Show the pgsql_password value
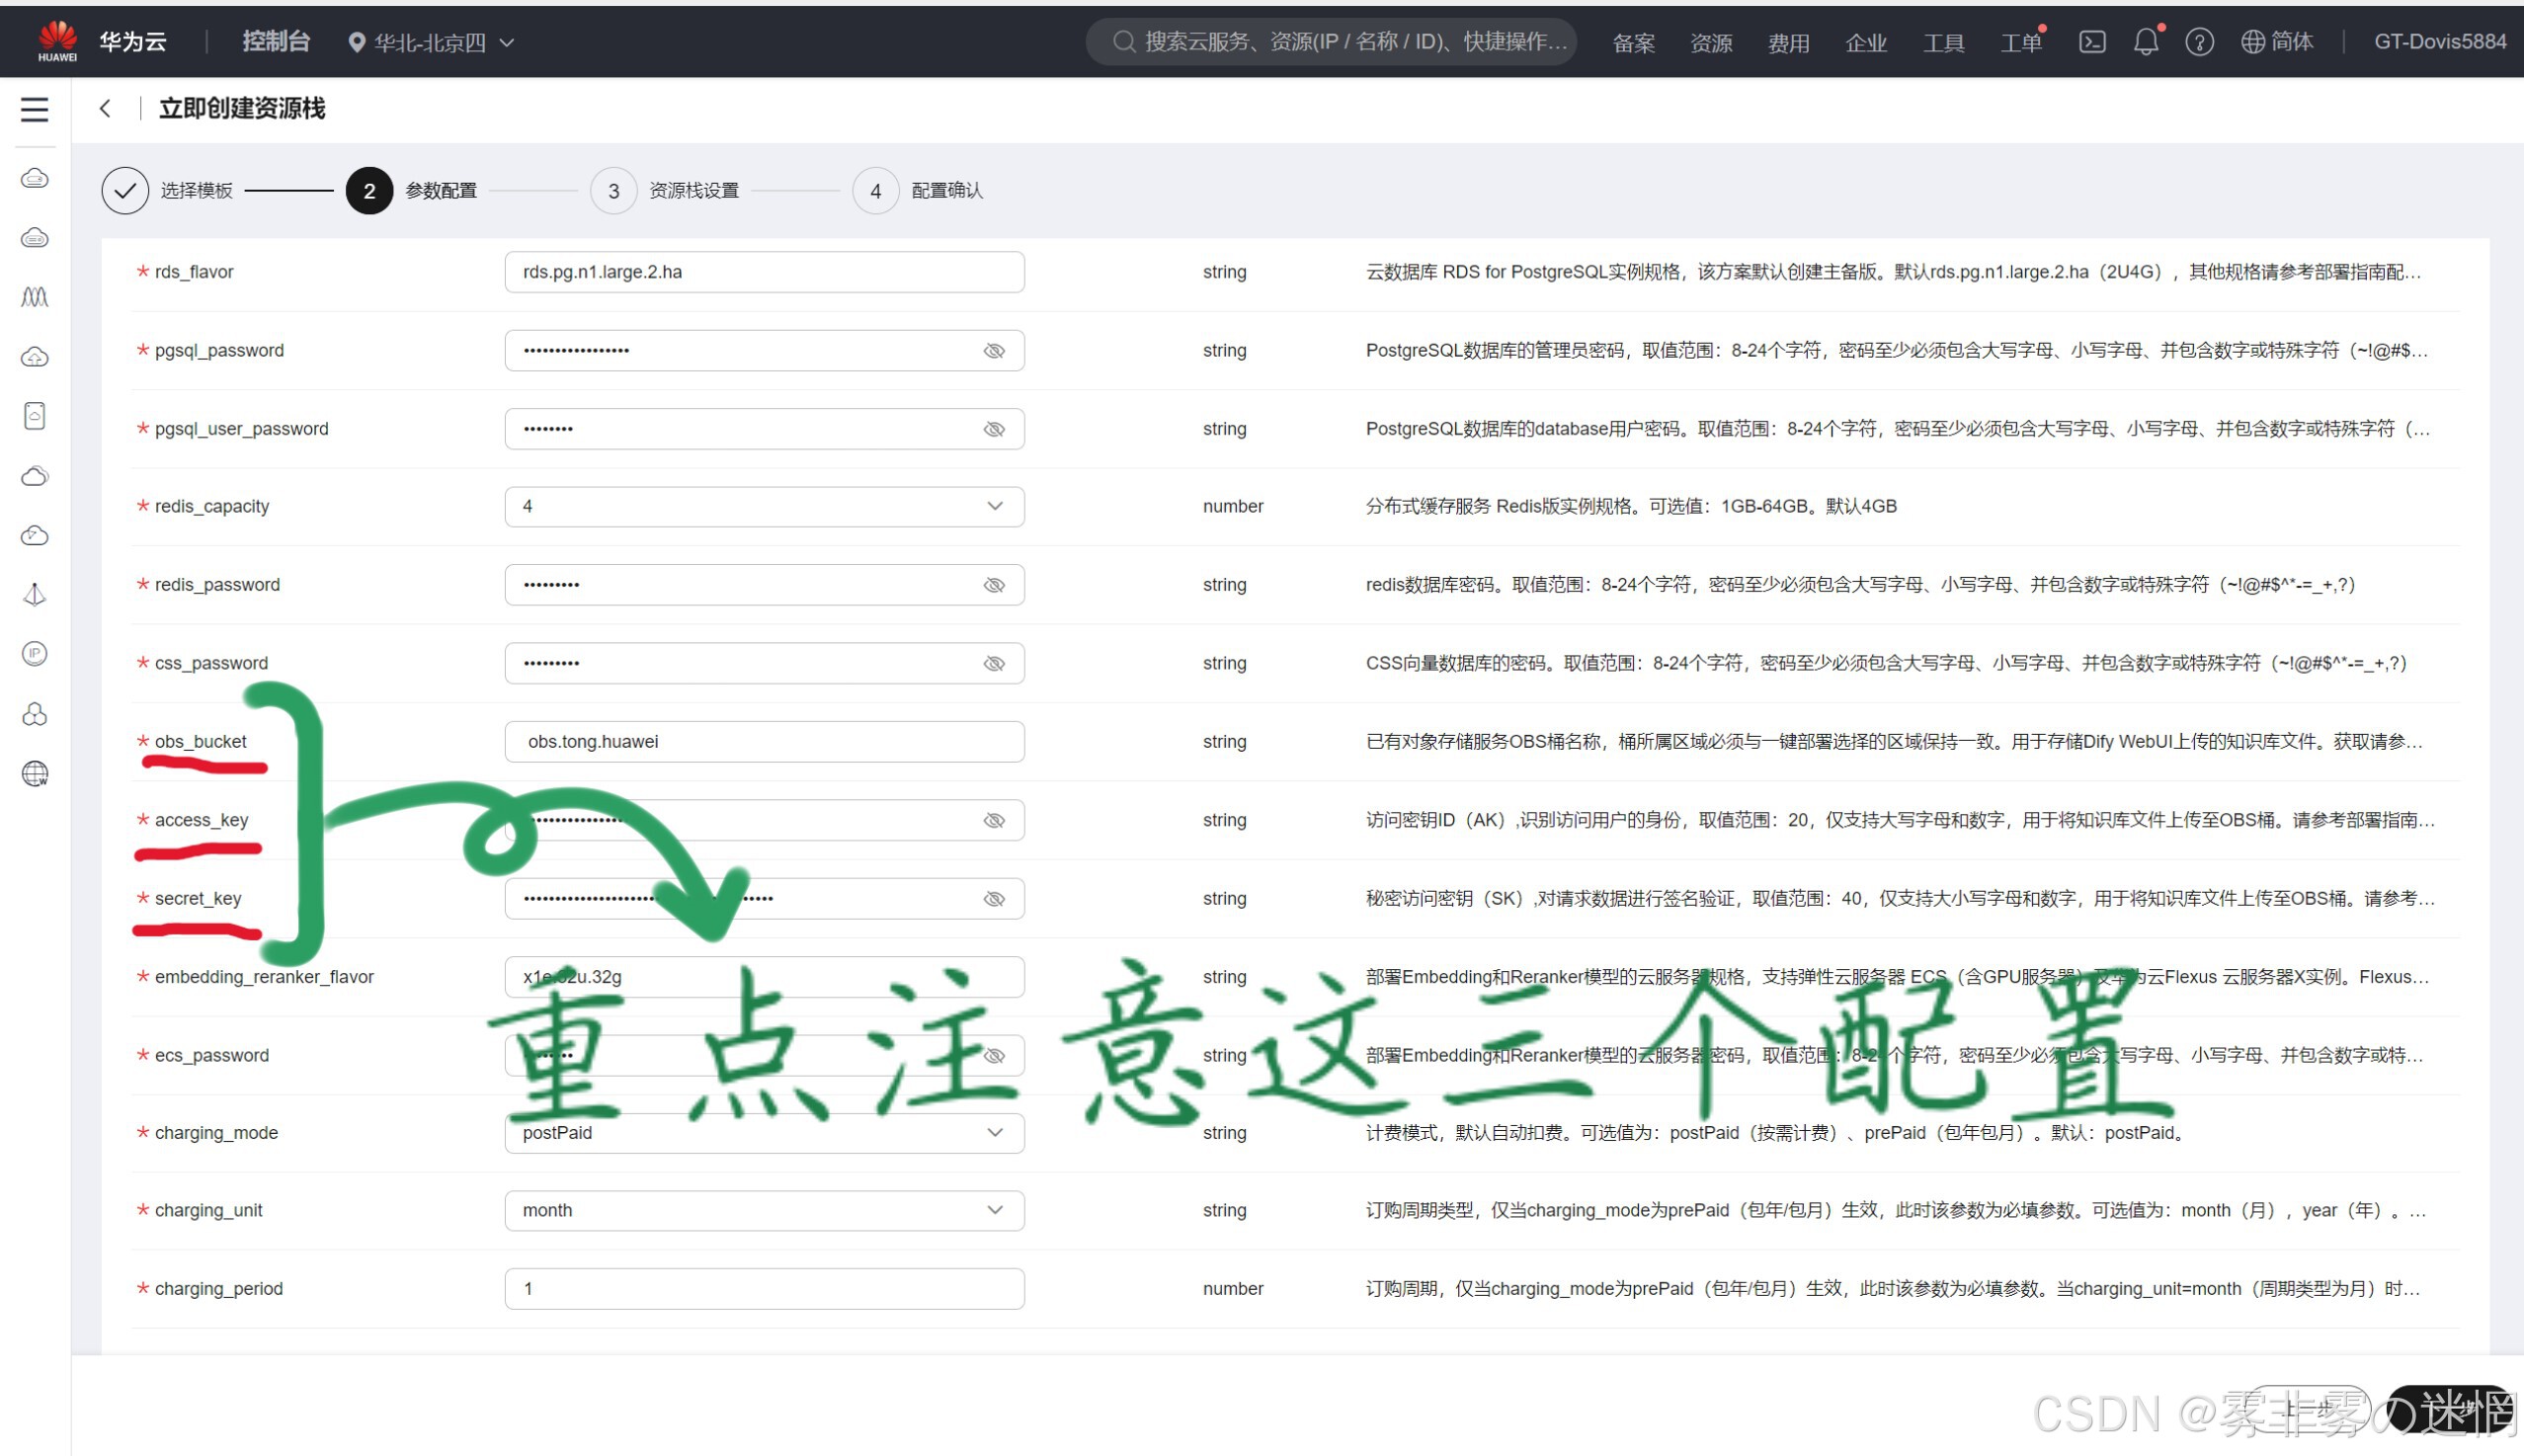Screen dimensions: 2524x1456 pos(993,351)
